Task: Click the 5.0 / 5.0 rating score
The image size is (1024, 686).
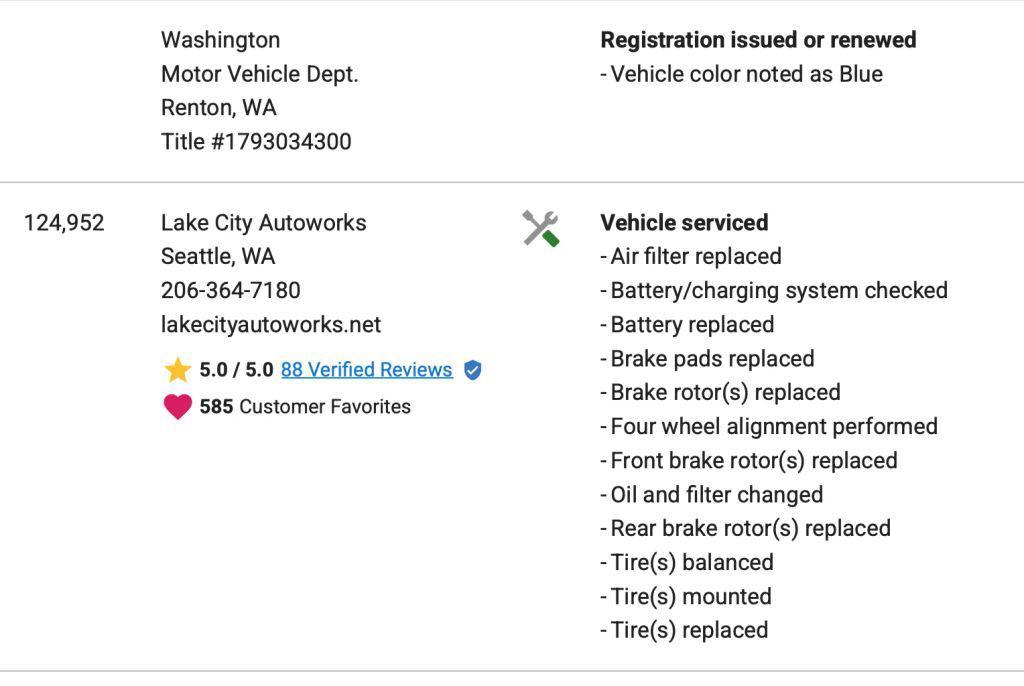Action: coord(236,370)
